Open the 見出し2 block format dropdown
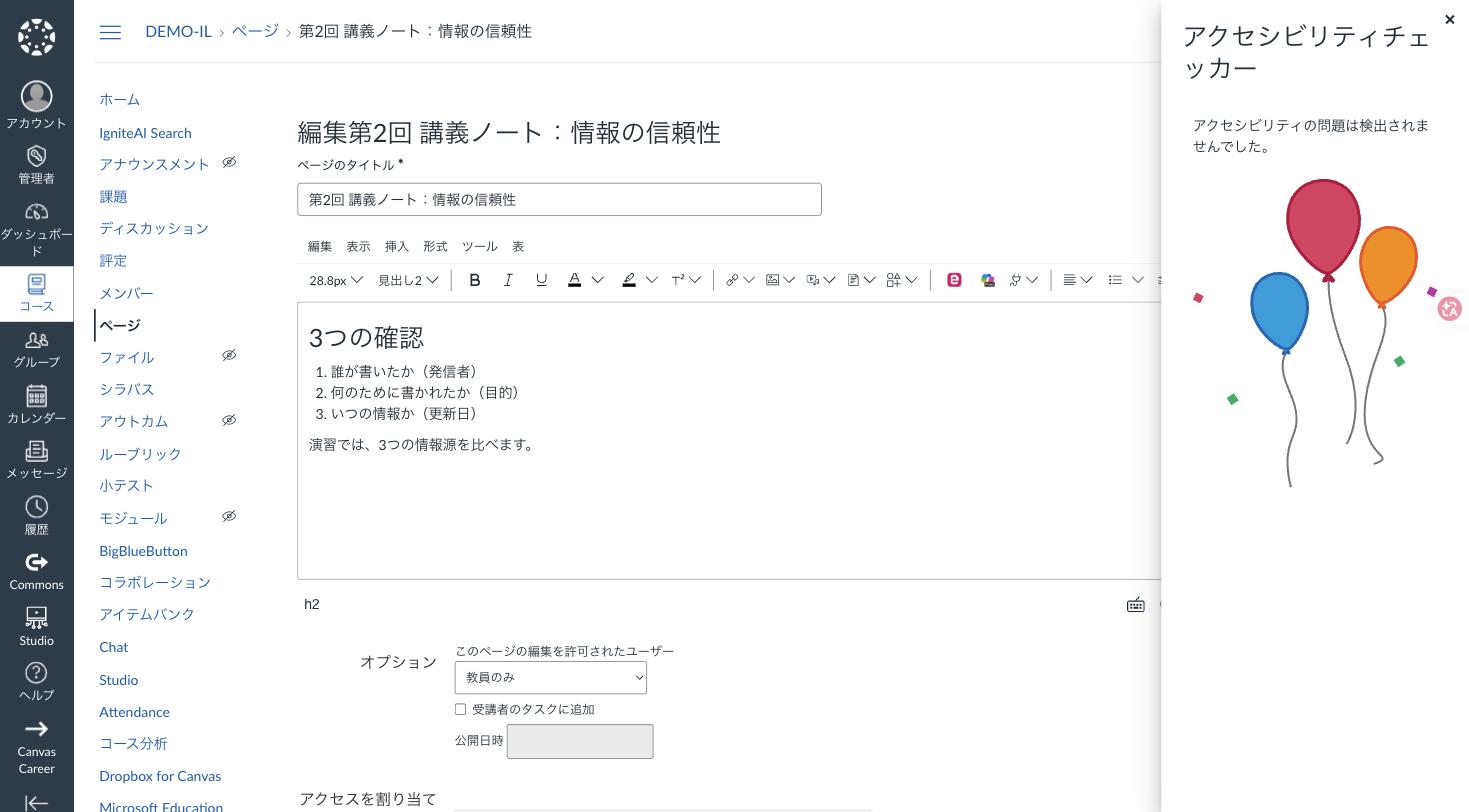Image resolution: width=1469 pixels, height=812 pixels. click(408, 280)
